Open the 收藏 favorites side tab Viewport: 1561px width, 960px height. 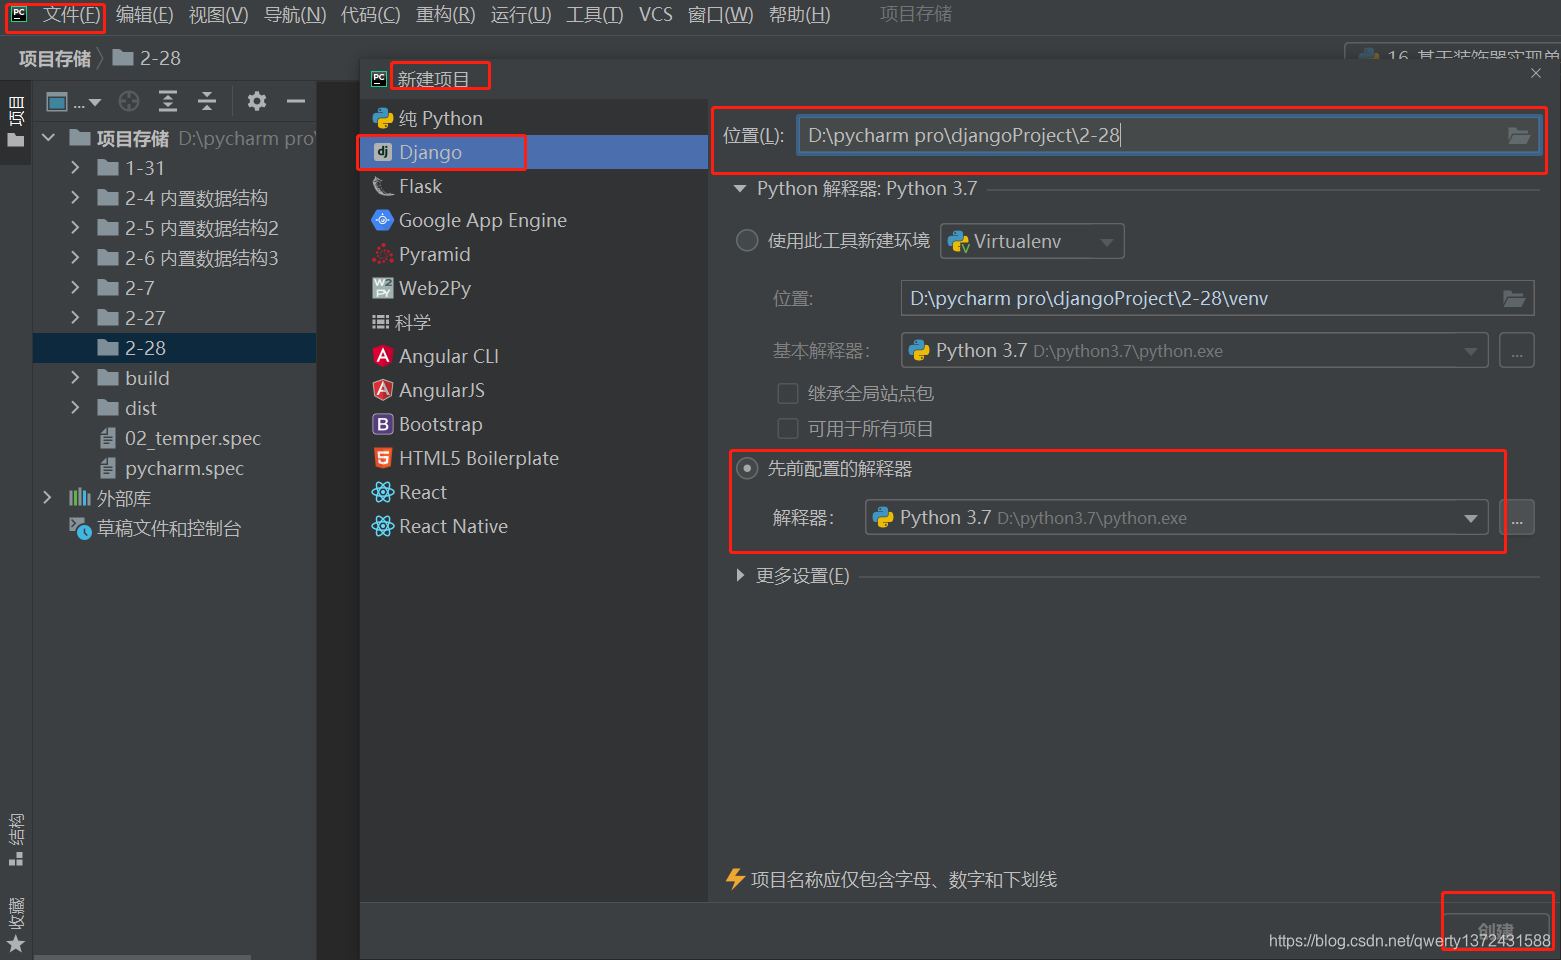[16, 924]
